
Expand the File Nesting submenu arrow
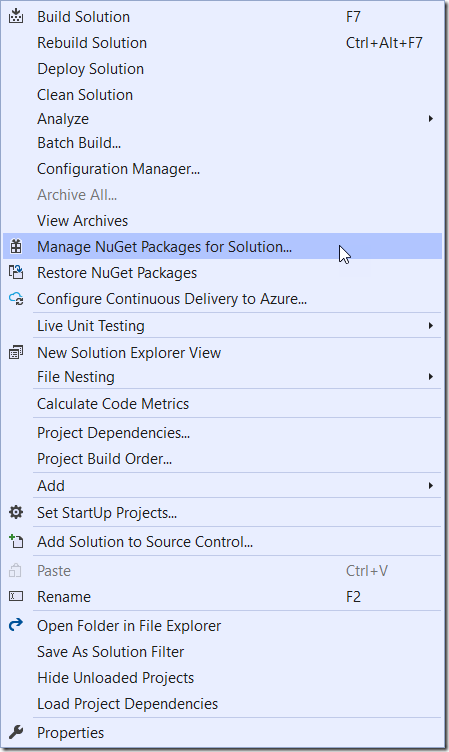[x=431, y=376]
